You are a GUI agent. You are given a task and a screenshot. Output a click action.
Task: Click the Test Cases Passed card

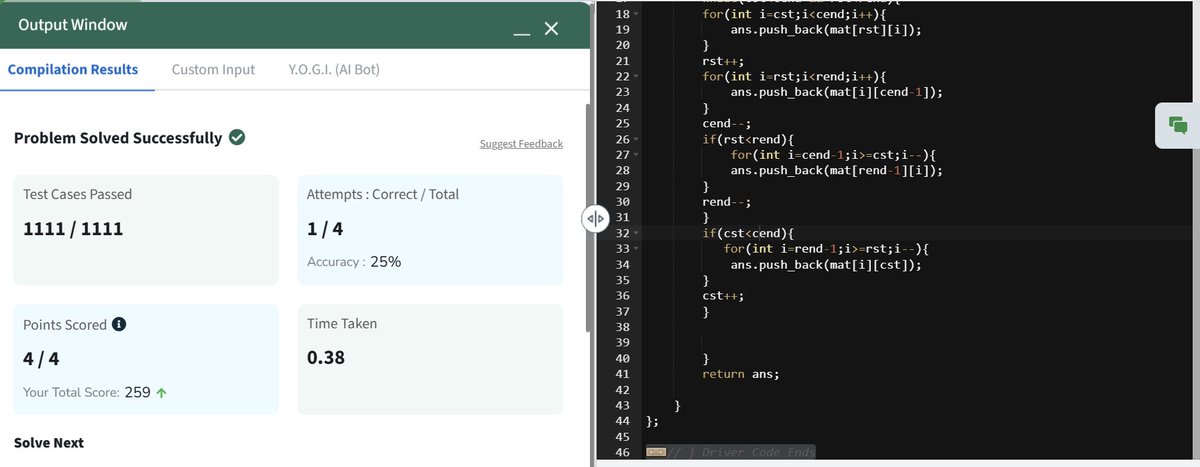(x=146, y=230)
